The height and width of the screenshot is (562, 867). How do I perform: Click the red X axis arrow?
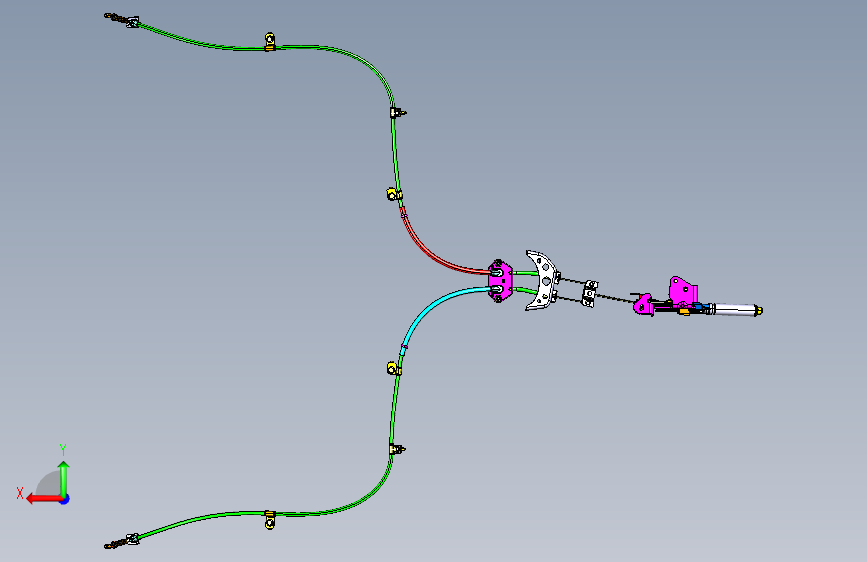[x=44, y=499]
